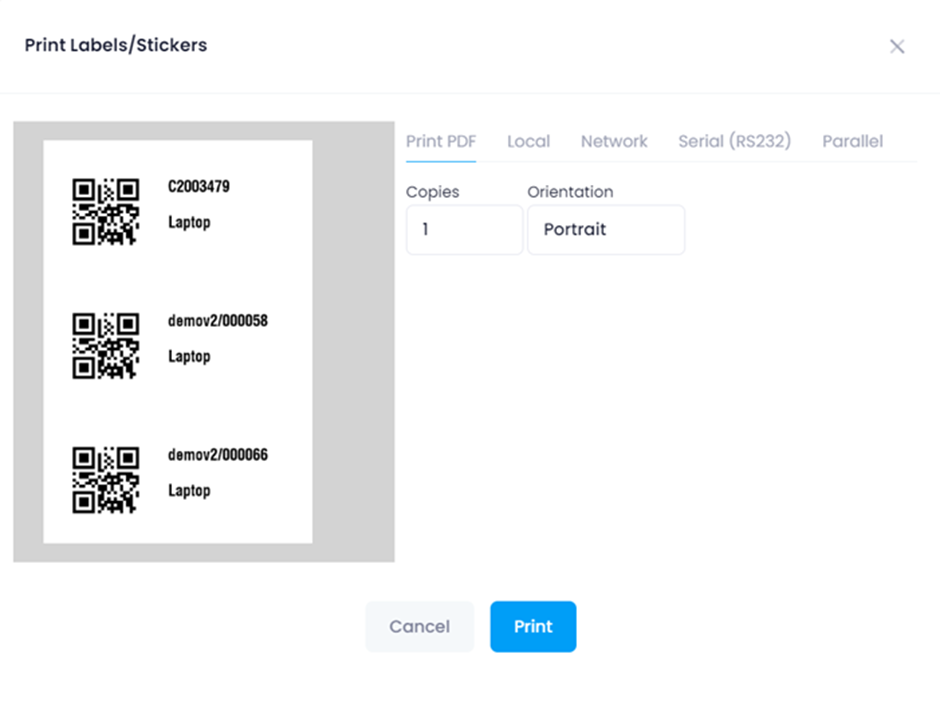Click the Print Labels/Stickers dialog title
Viewport: 940px width, 713px height.
click(116, 46)
